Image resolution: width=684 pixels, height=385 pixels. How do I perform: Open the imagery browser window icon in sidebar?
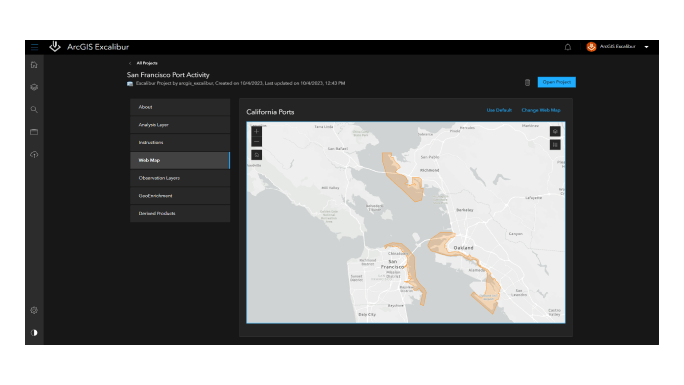tap(34, 132)
